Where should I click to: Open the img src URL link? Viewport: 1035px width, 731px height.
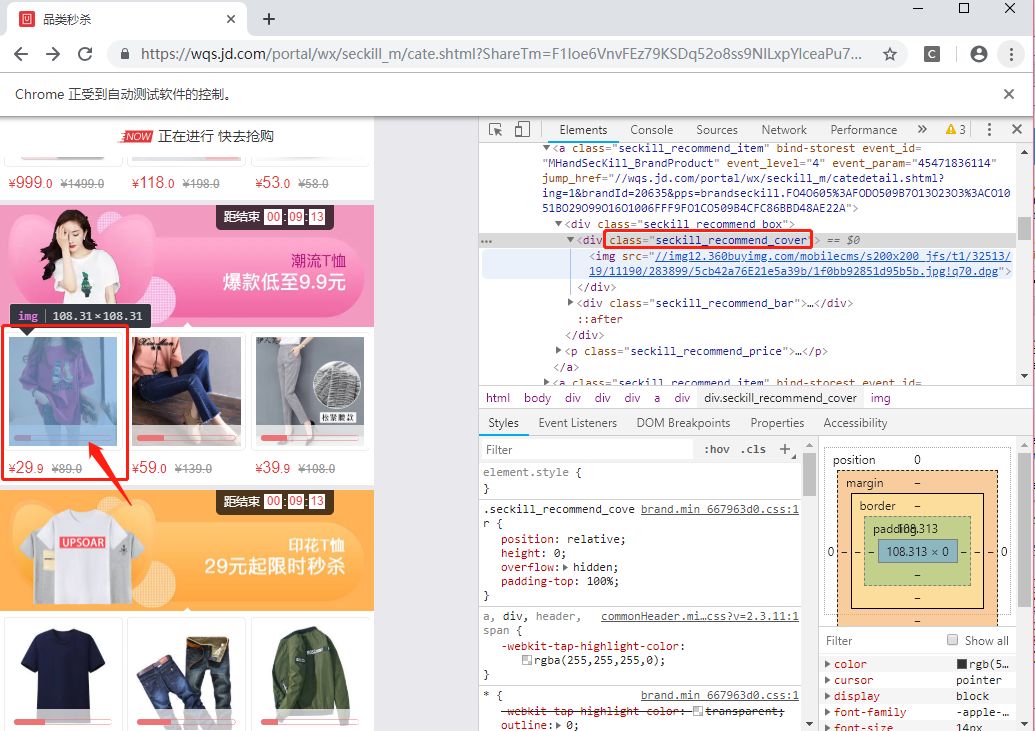coord(799,263)
